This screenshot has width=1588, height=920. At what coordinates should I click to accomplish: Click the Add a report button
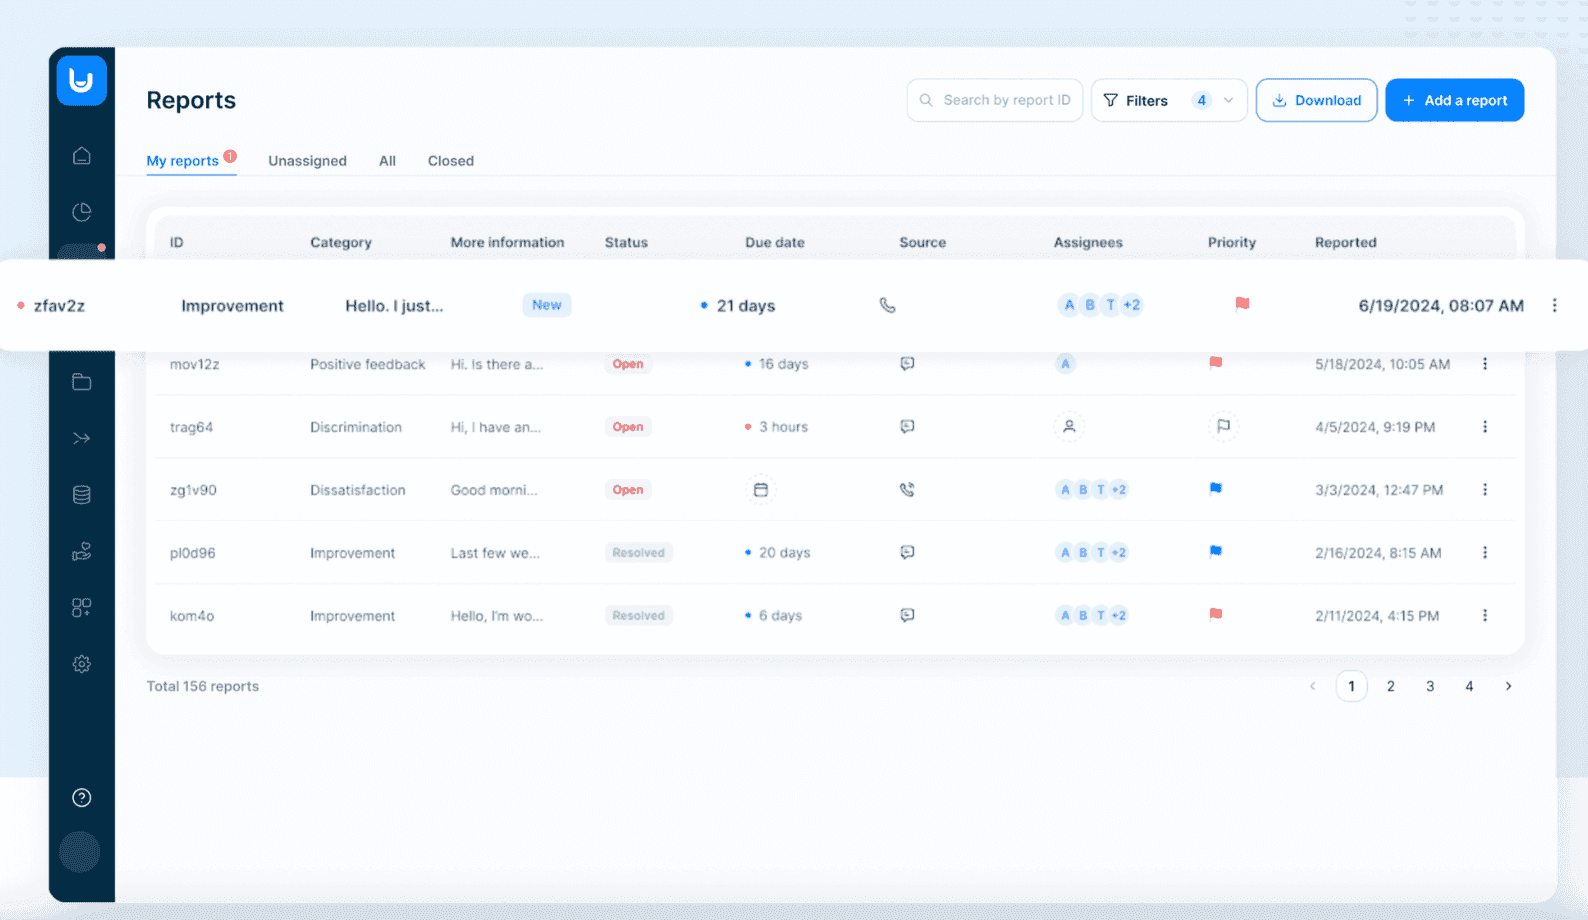coord(1454,100)
